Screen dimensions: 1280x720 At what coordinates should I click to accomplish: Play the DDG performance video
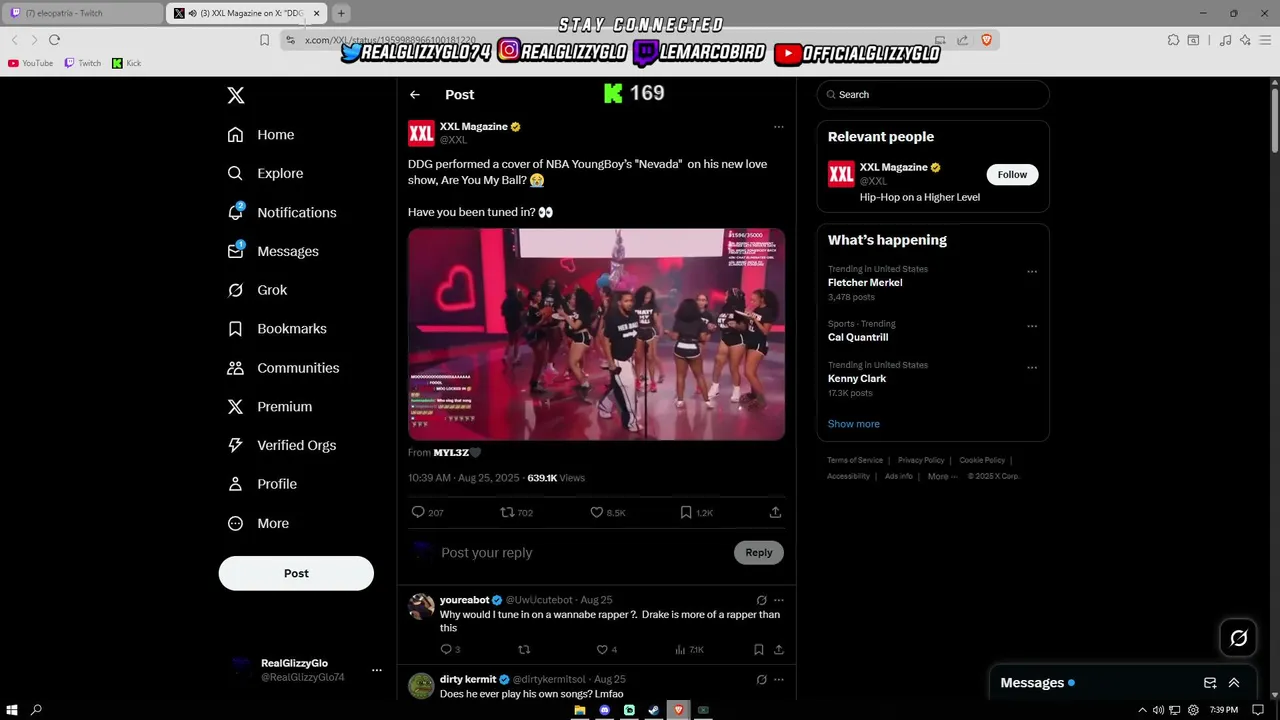596,334
